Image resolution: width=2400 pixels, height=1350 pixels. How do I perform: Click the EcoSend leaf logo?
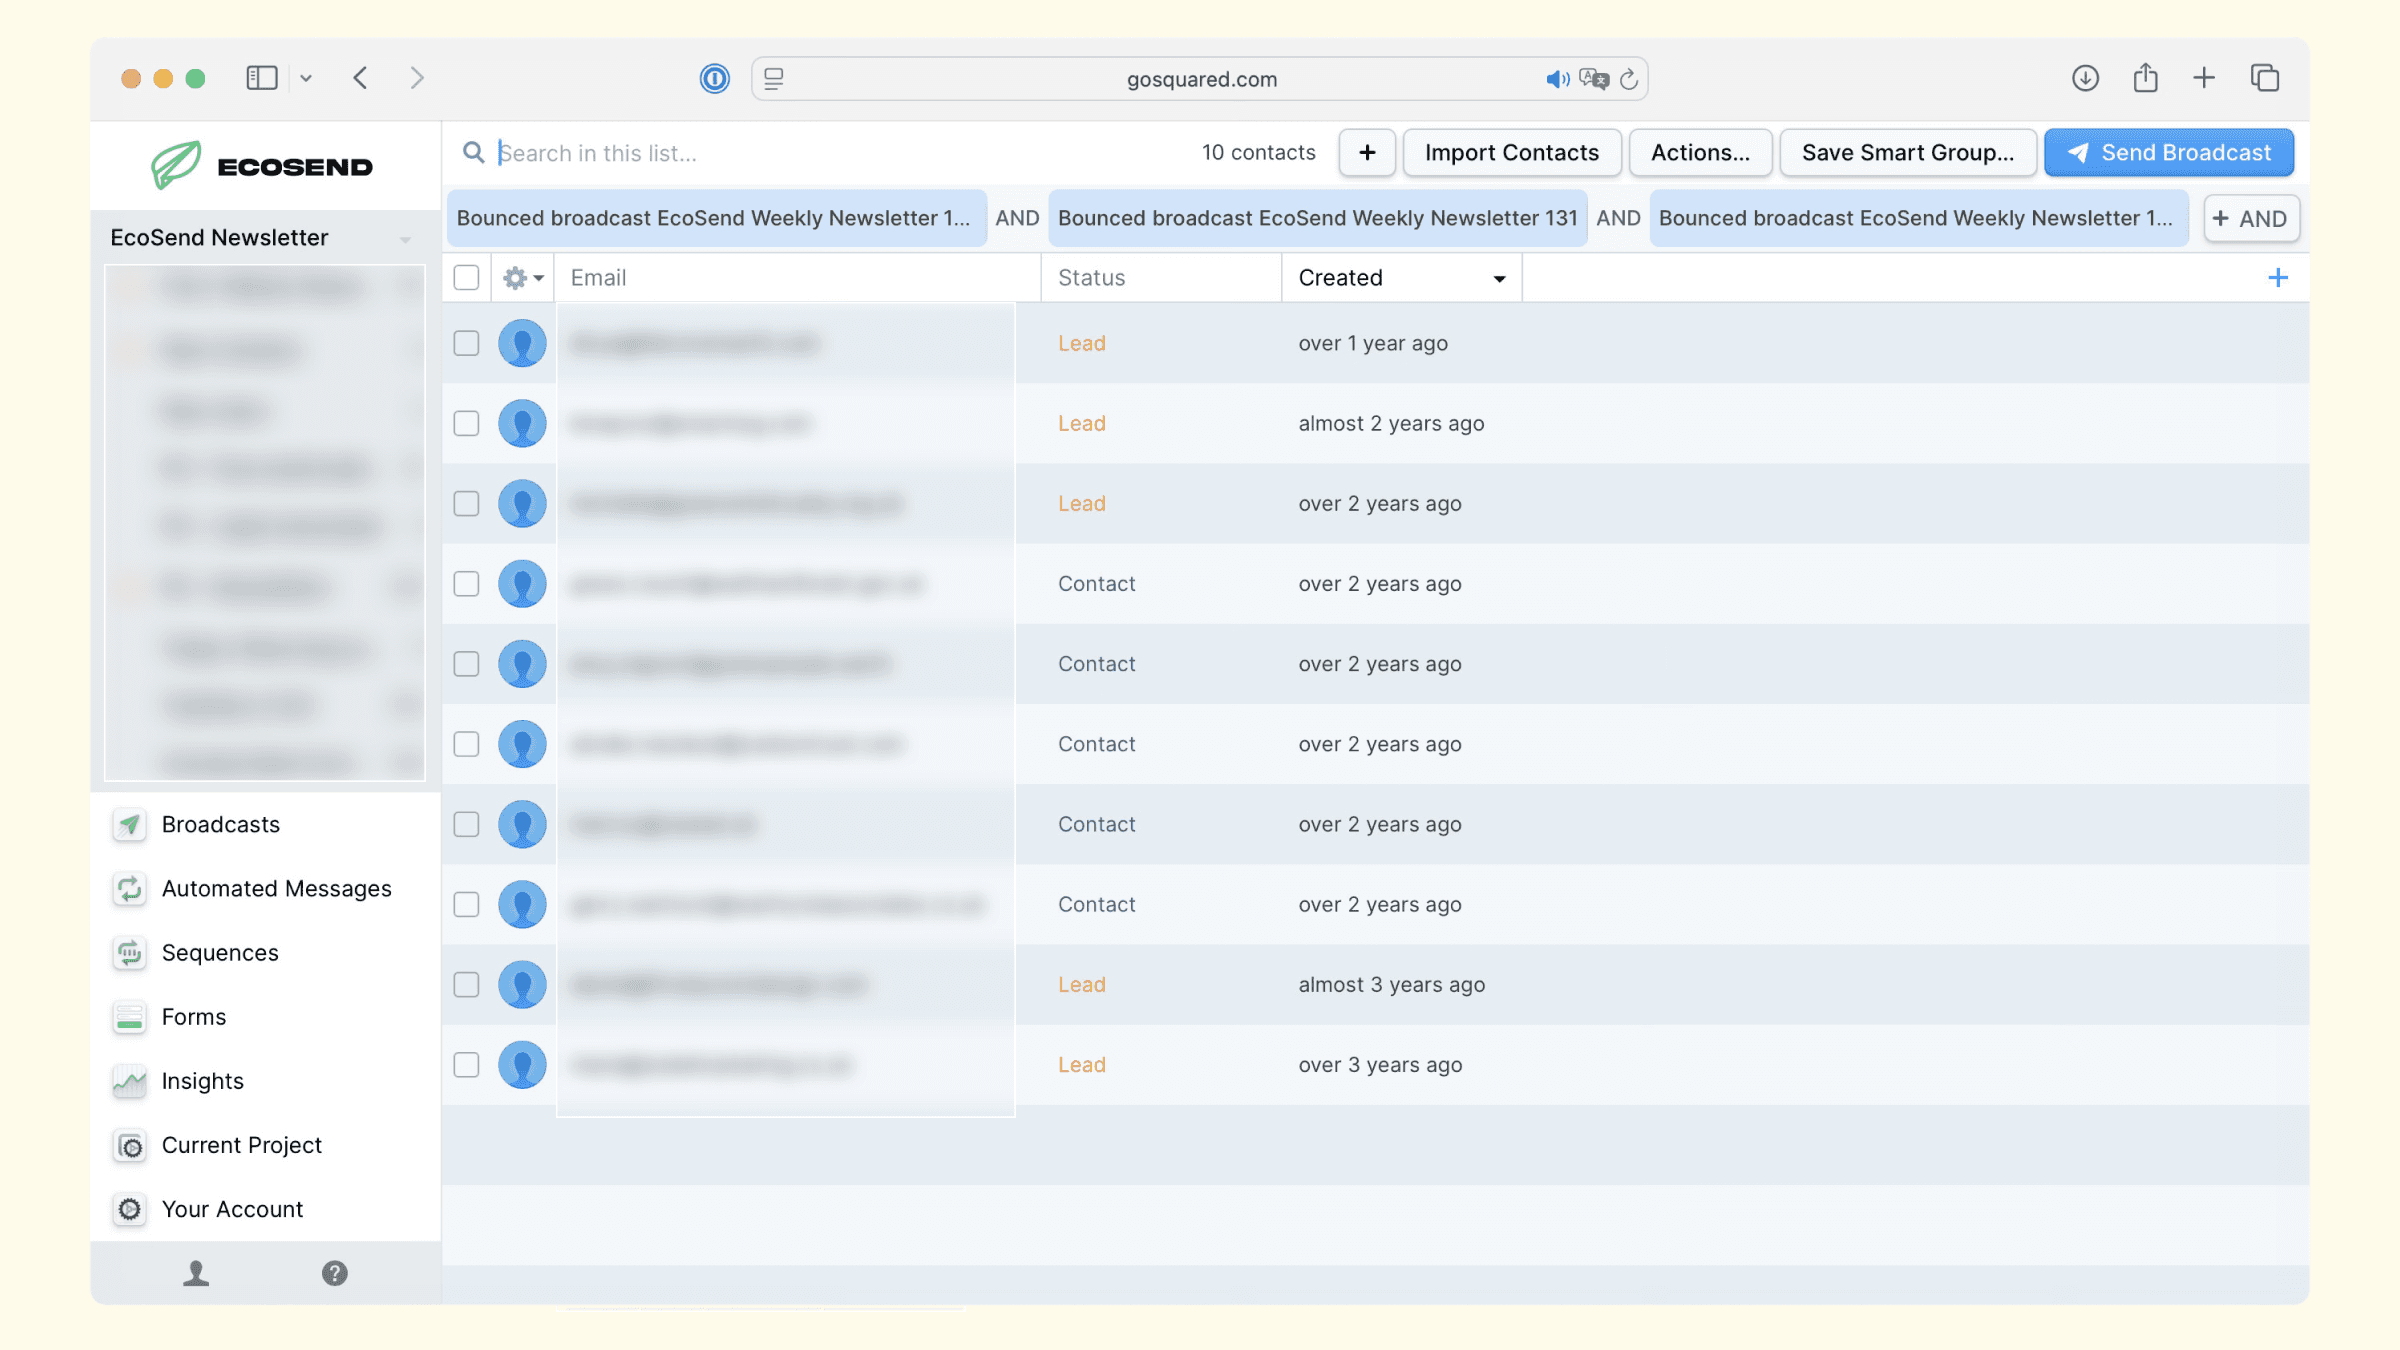pos(176,164)
